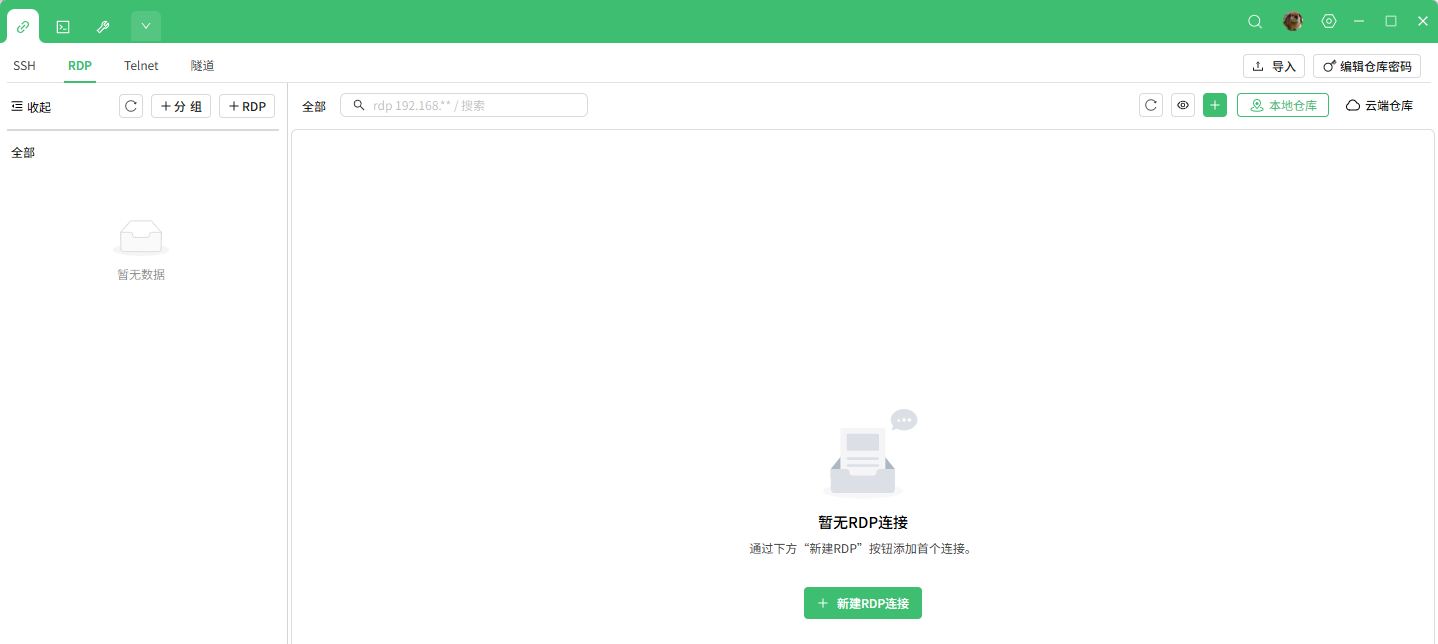Switch to the SSH tab
This screenshot has width=1438, height=644.
(x=24, y=66)
